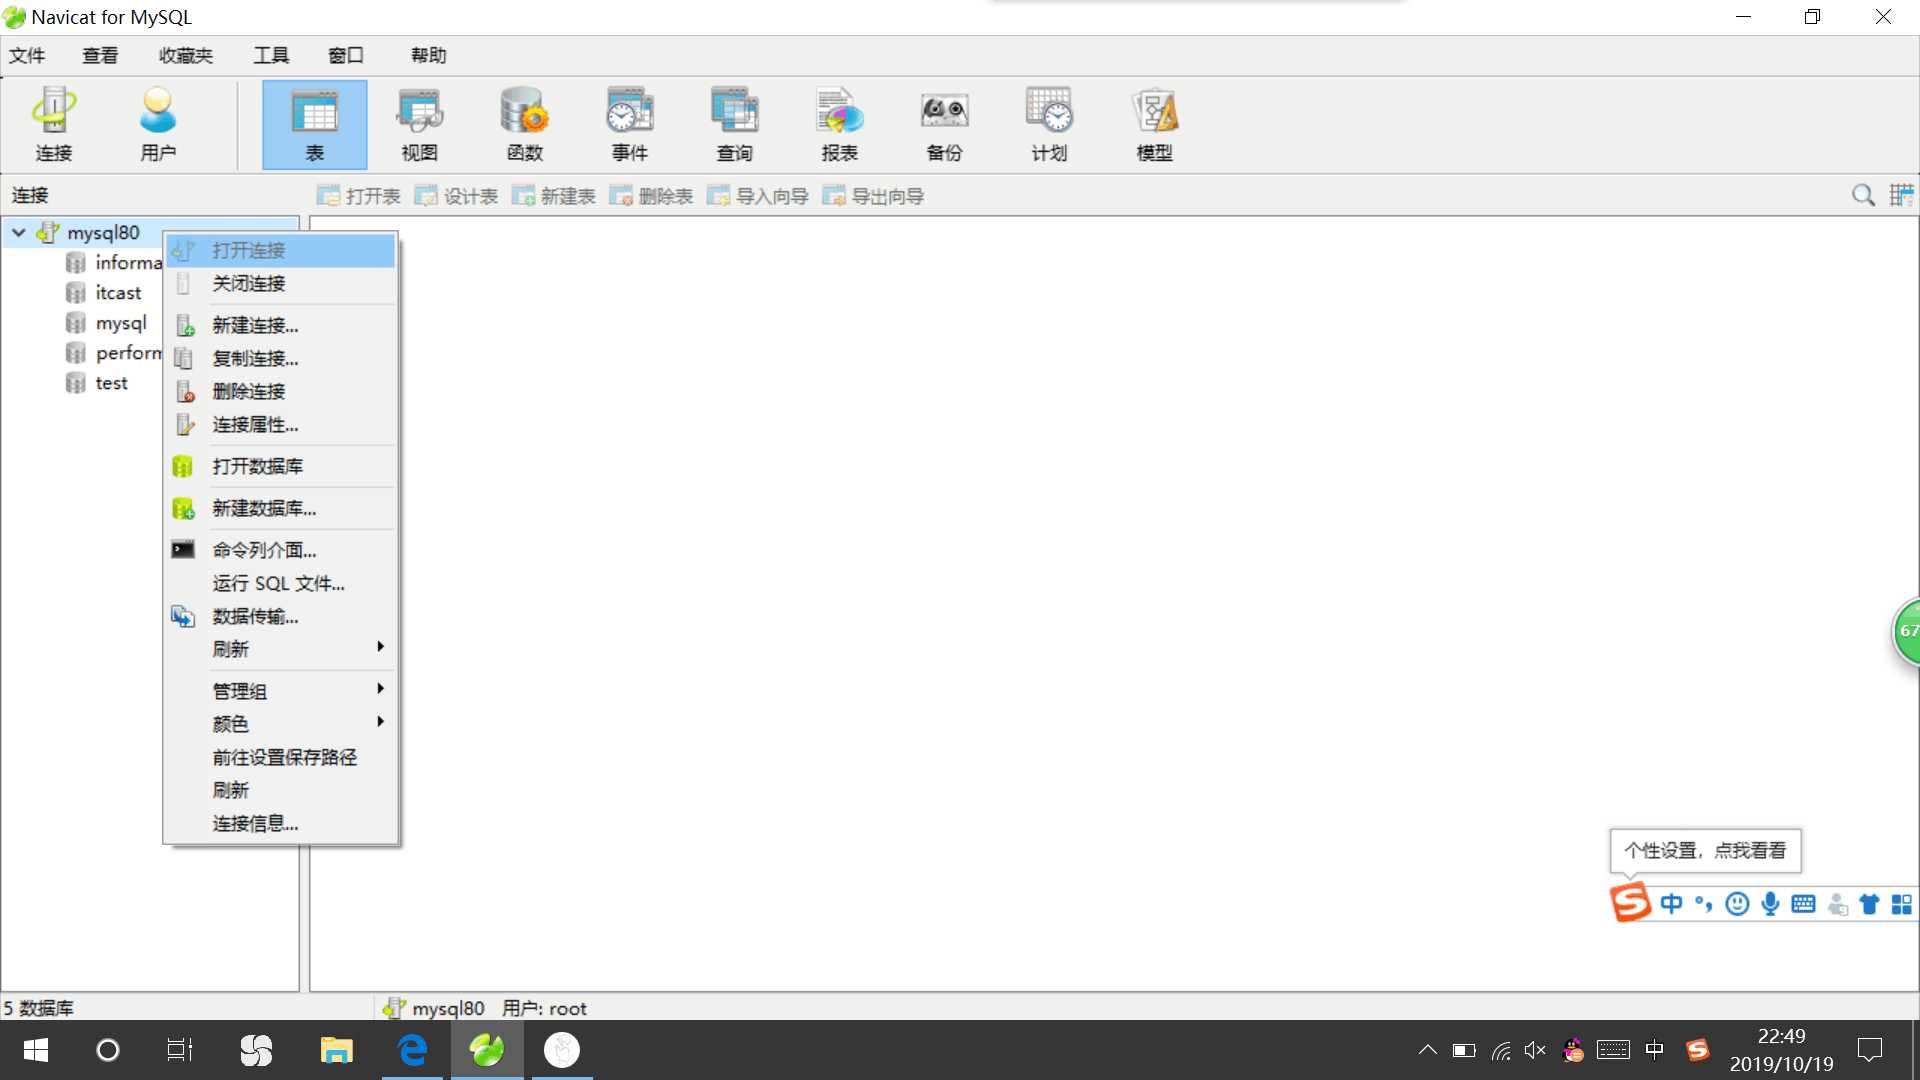1920x1080 pixels.
Task: Select the 表 (Table) toolbar icon
Action: pyautogui.click(x=315, y=124)
